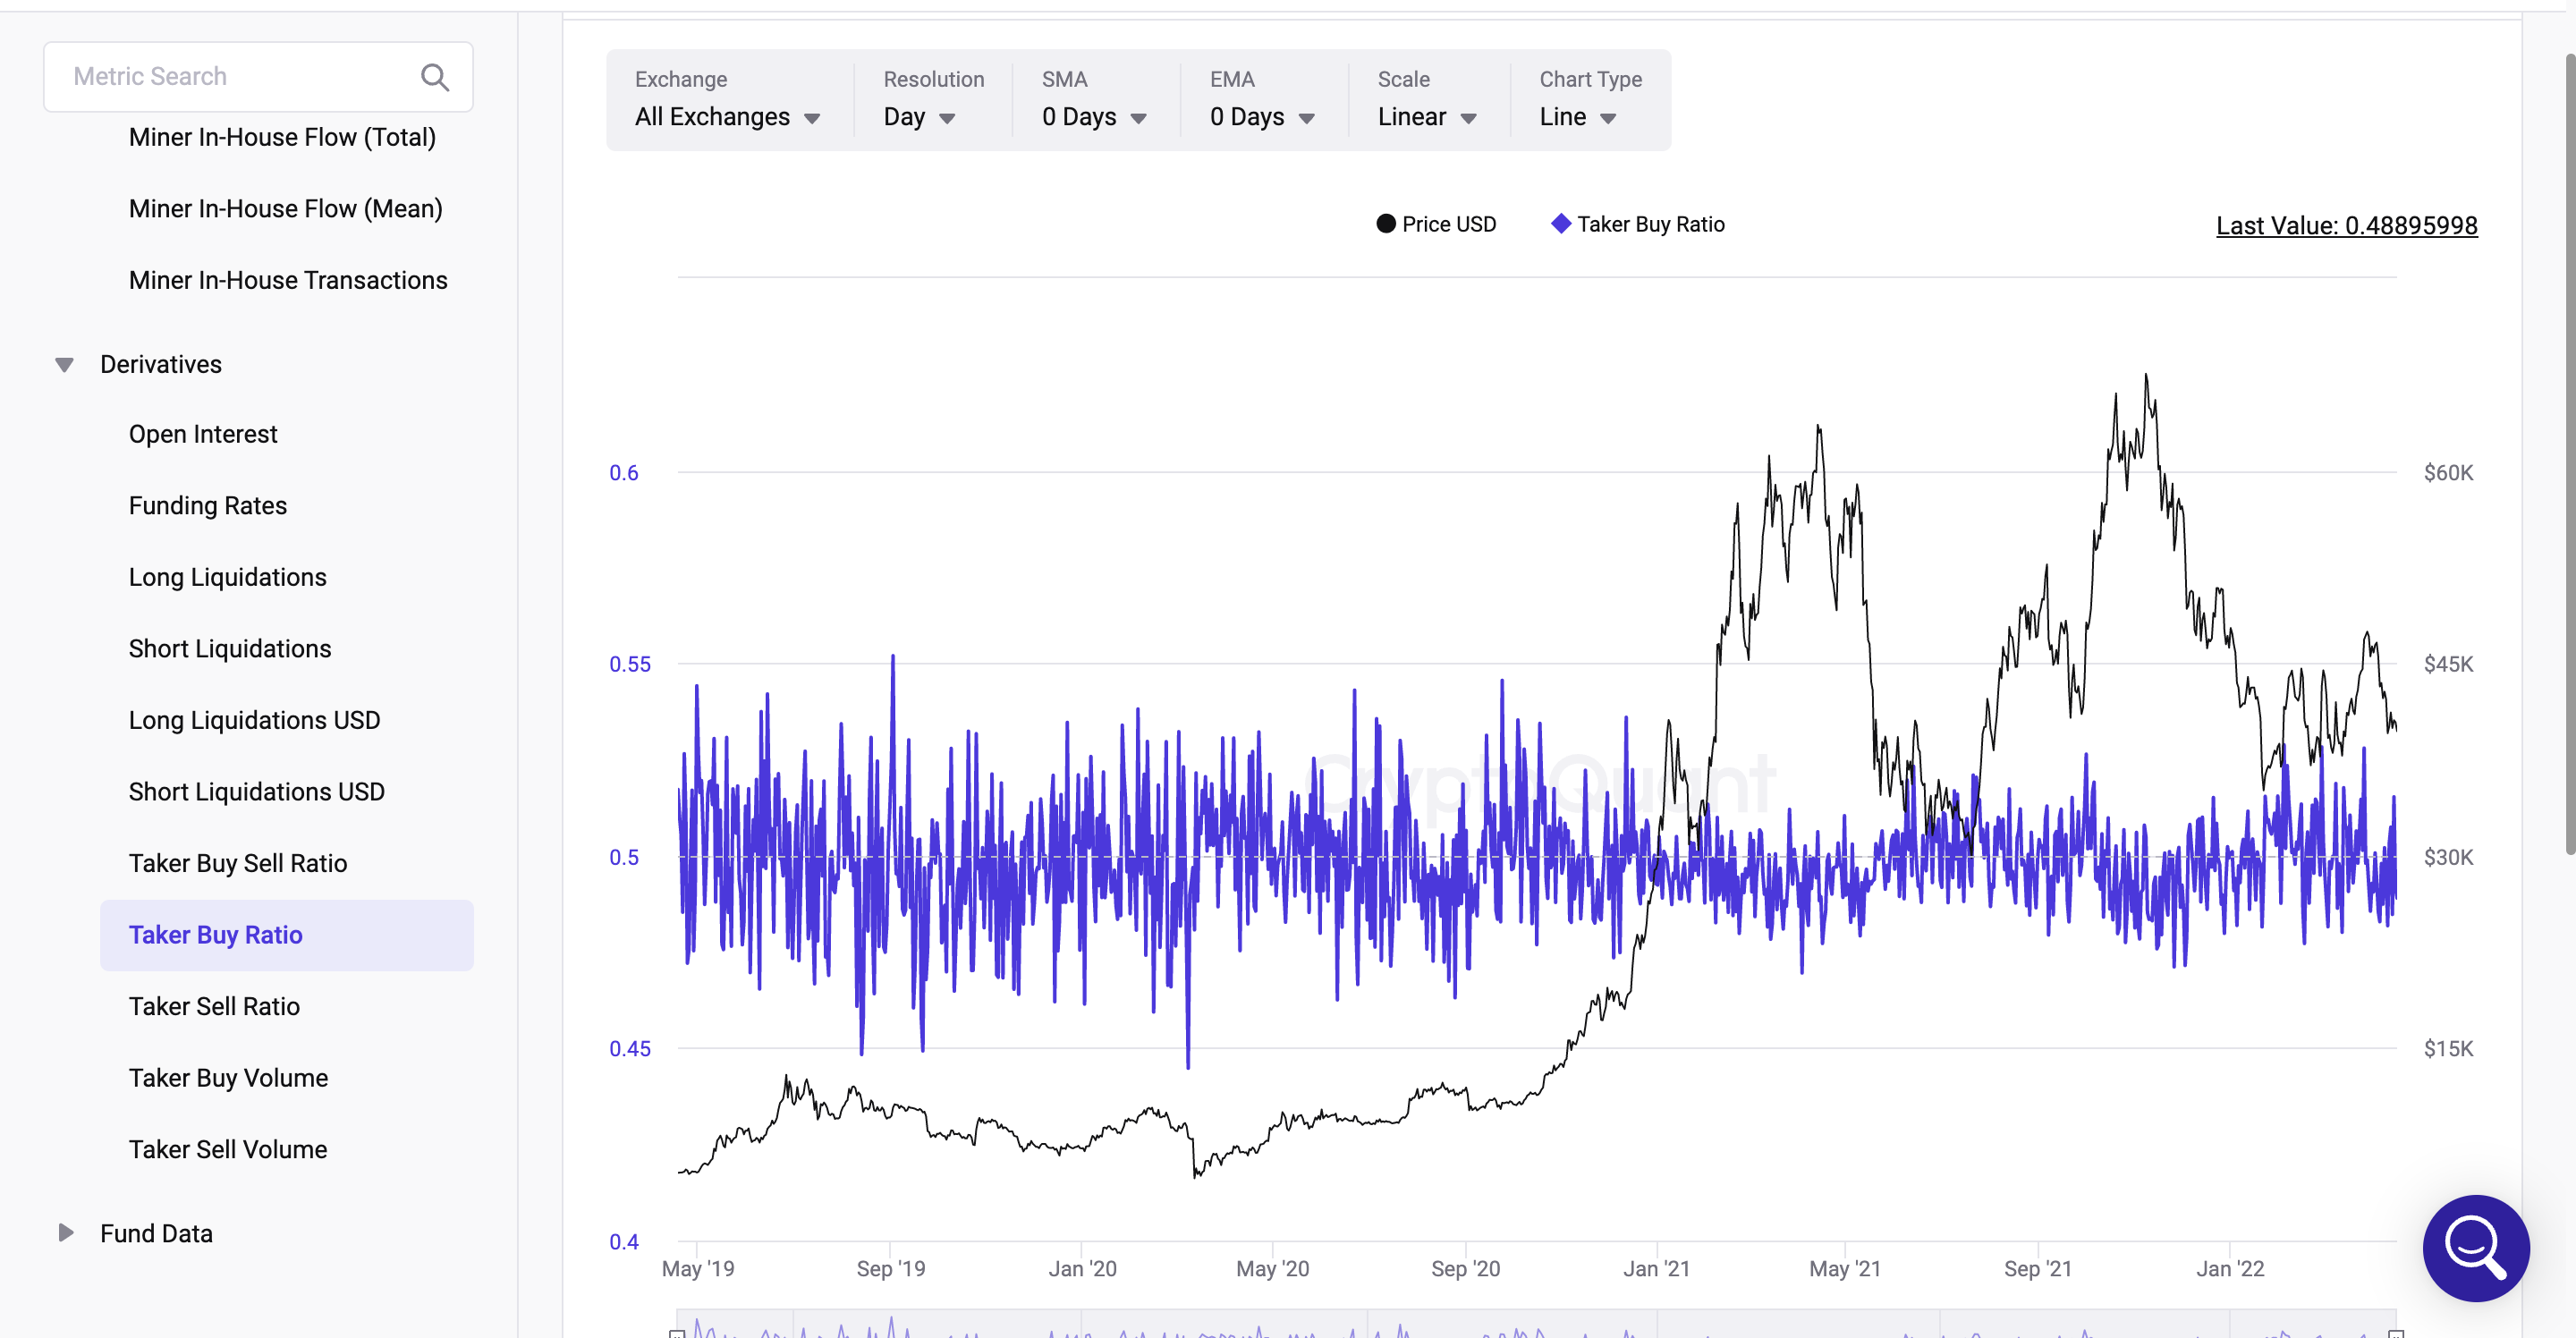Open the Scale Linear dropdown
The width and height of the screenshot is (2576, 1338).
[x=1427, y=117]
